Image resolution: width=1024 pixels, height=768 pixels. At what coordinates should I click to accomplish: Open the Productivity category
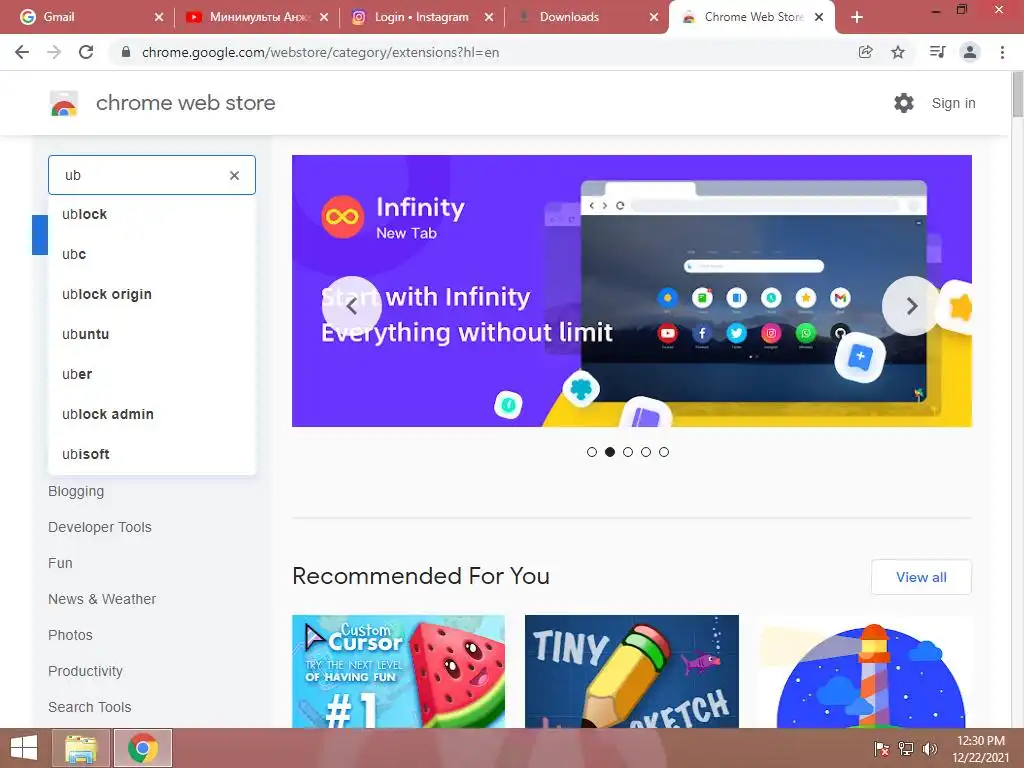[x=85, y=671]
